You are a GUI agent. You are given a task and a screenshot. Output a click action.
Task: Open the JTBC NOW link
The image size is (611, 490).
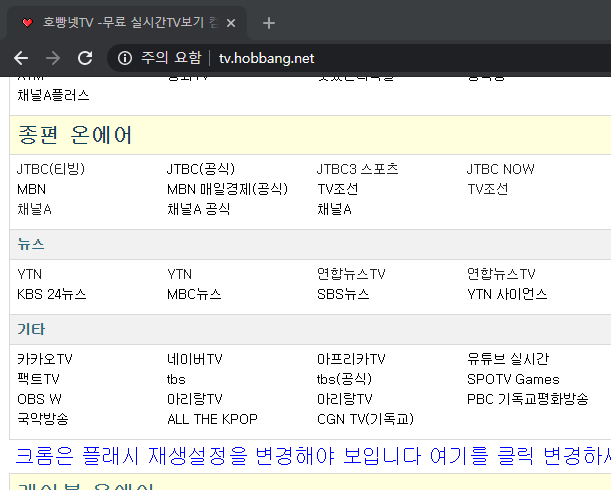[501, 169]
